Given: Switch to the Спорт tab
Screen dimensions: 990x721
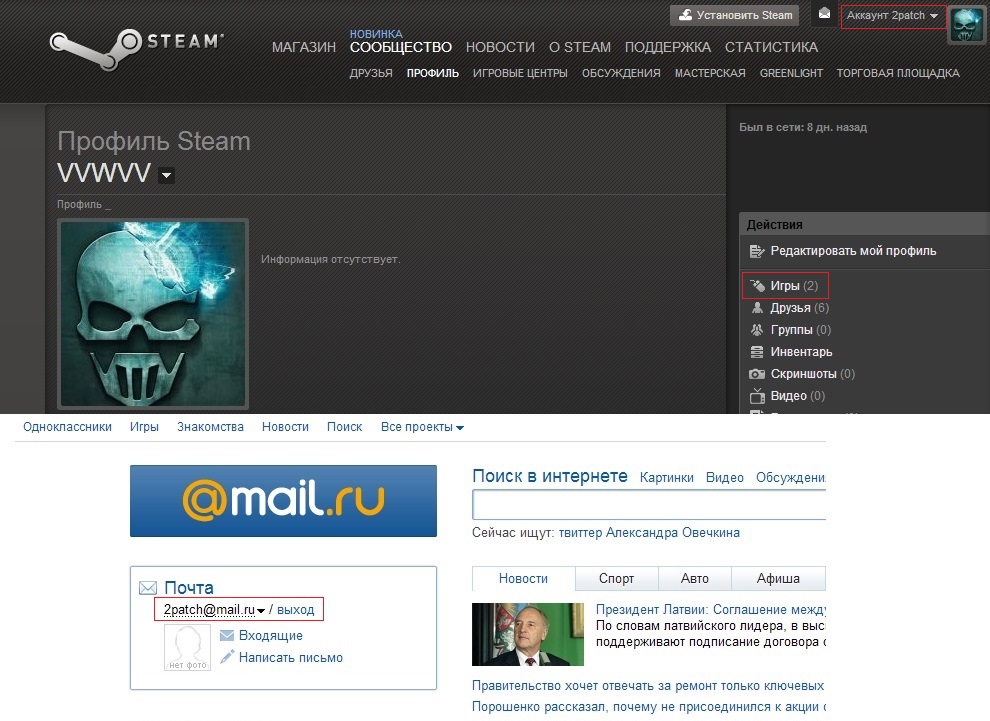Looking at the screenshot, I should [616, 578].
